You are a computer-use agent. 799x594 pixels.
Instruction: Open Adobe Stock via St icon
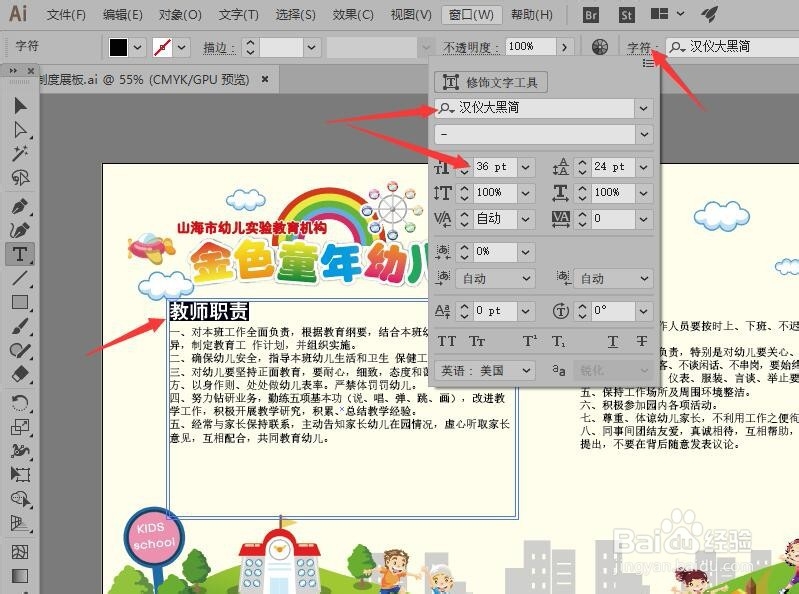[626, 15]
